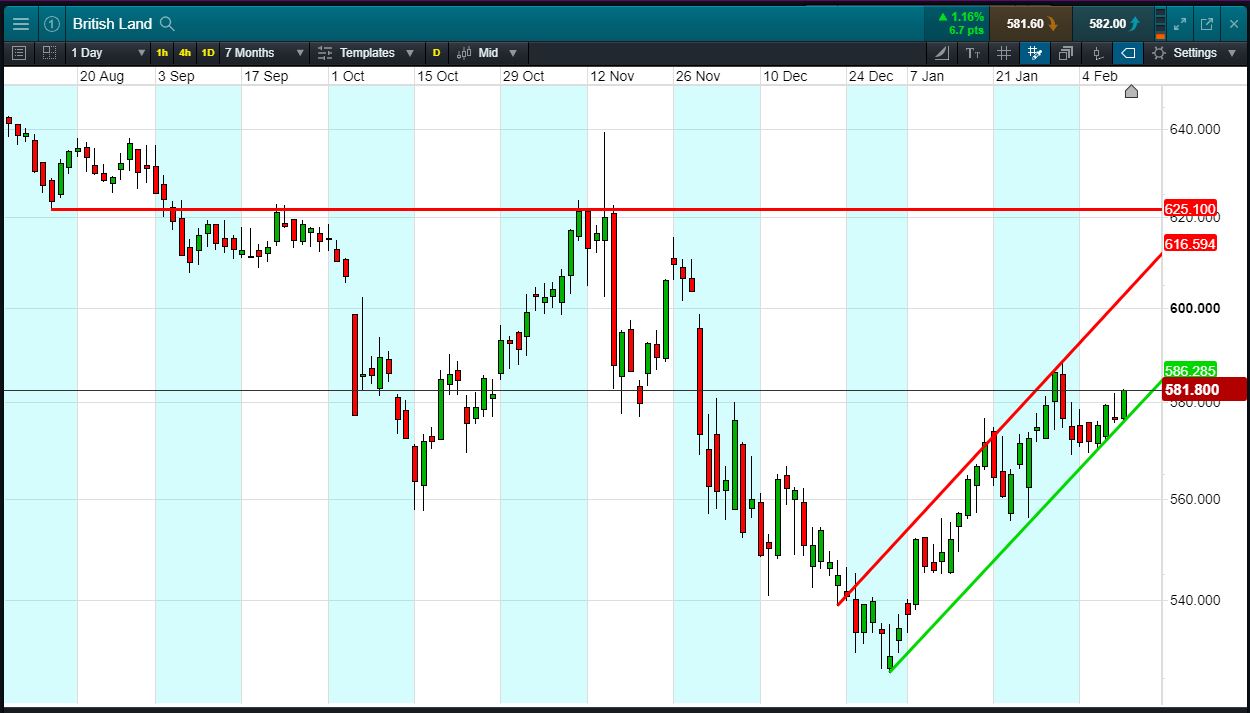The height and width of the screenshot is (713, 1250).
Task: Click the 4 Feb date label
Action: [x=1100, y=76]
